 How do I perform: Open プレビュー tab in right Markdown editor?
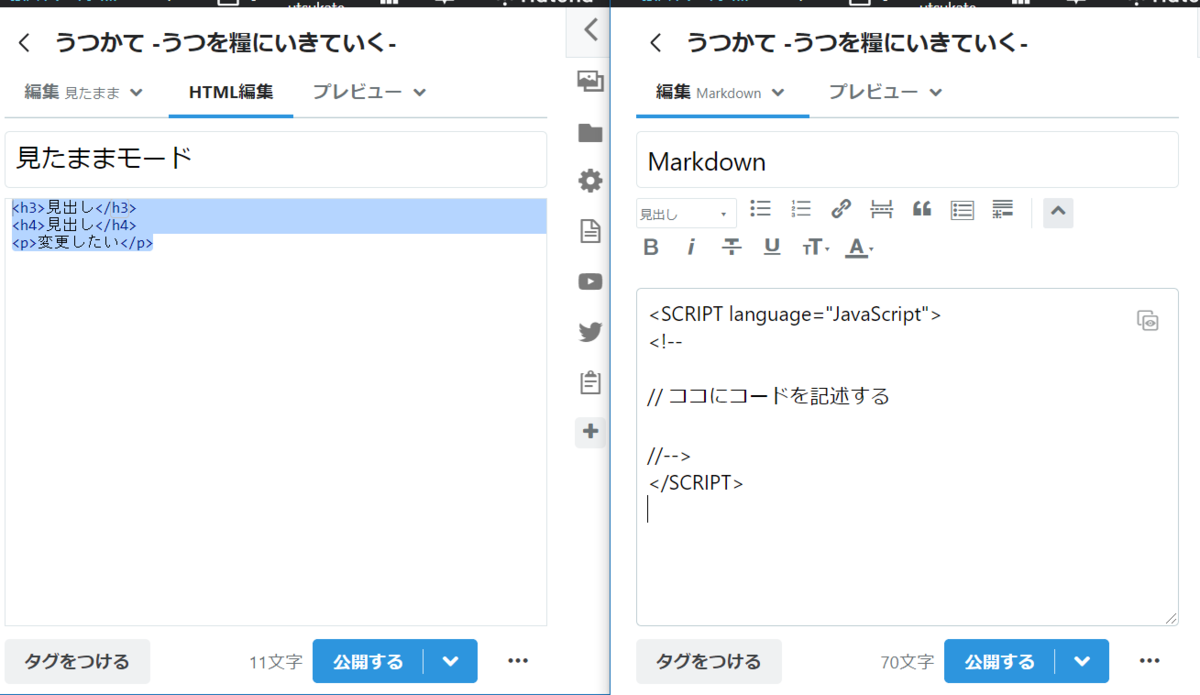click(x=885, y=92)
